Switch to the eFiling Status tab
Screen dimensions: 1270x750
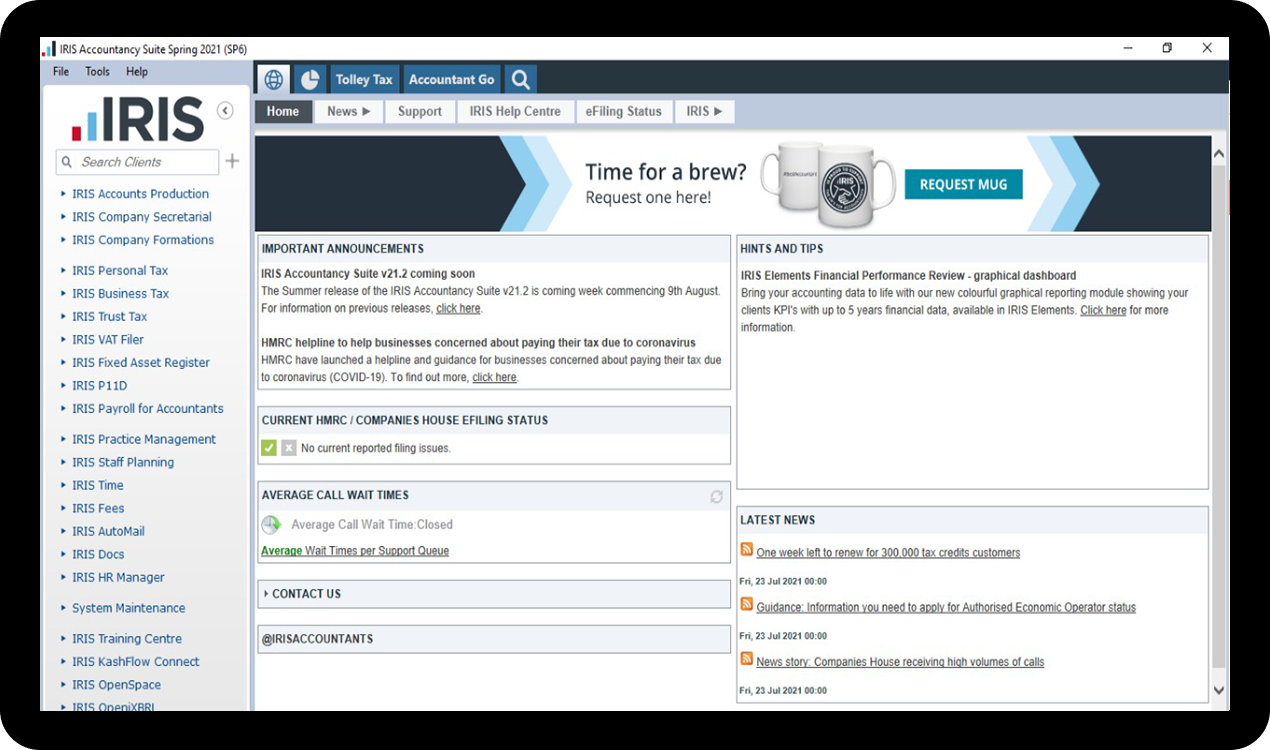[623, 112]
